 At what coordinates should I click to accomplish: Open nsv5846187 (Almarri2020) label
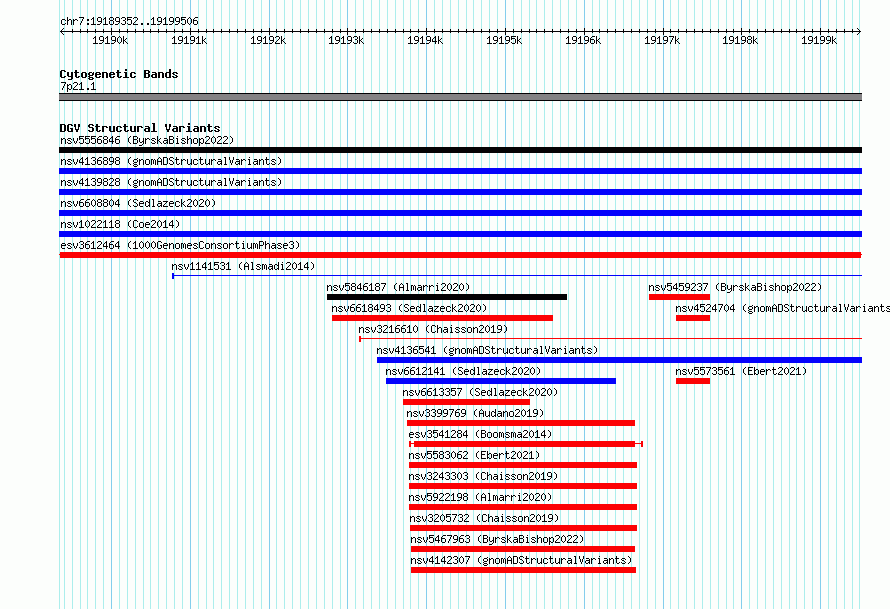tap(398, 287)
